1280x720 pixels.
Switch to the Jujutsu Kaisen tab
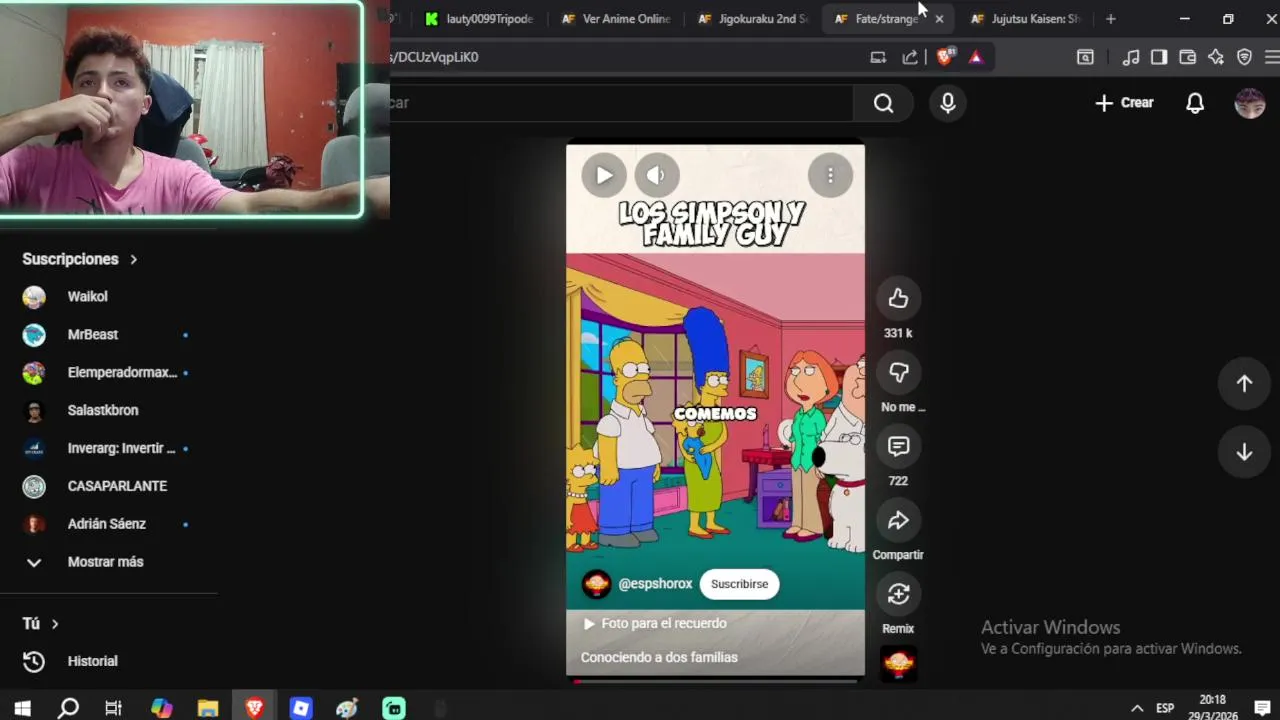coord(1026,19)
